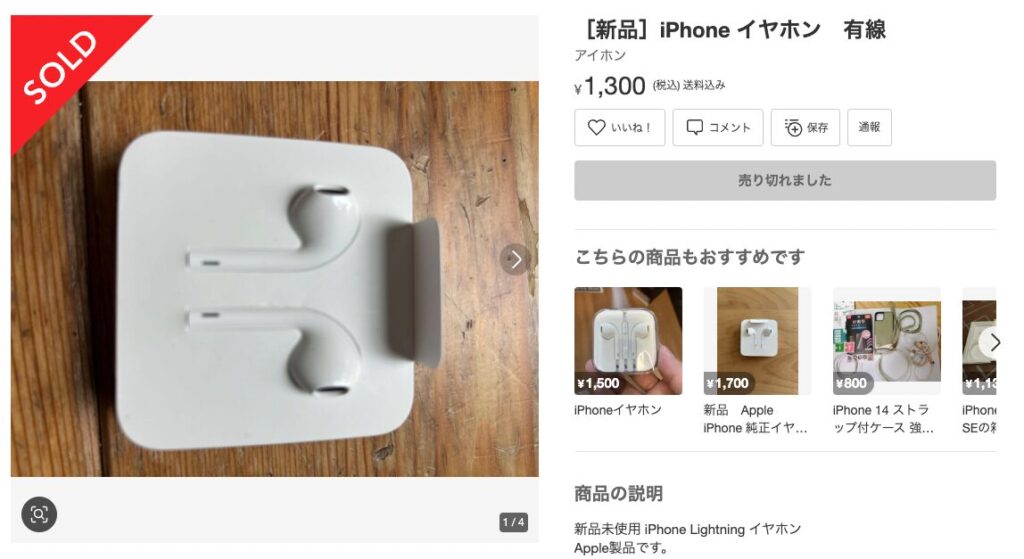Click the いいね! like button label
This screenshot has height=559, width=1024.
pos(631,127)
